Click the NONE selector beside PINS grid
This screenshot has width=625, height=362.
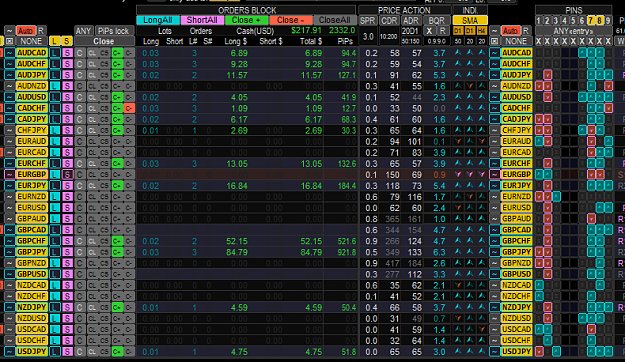coord(516,41)
